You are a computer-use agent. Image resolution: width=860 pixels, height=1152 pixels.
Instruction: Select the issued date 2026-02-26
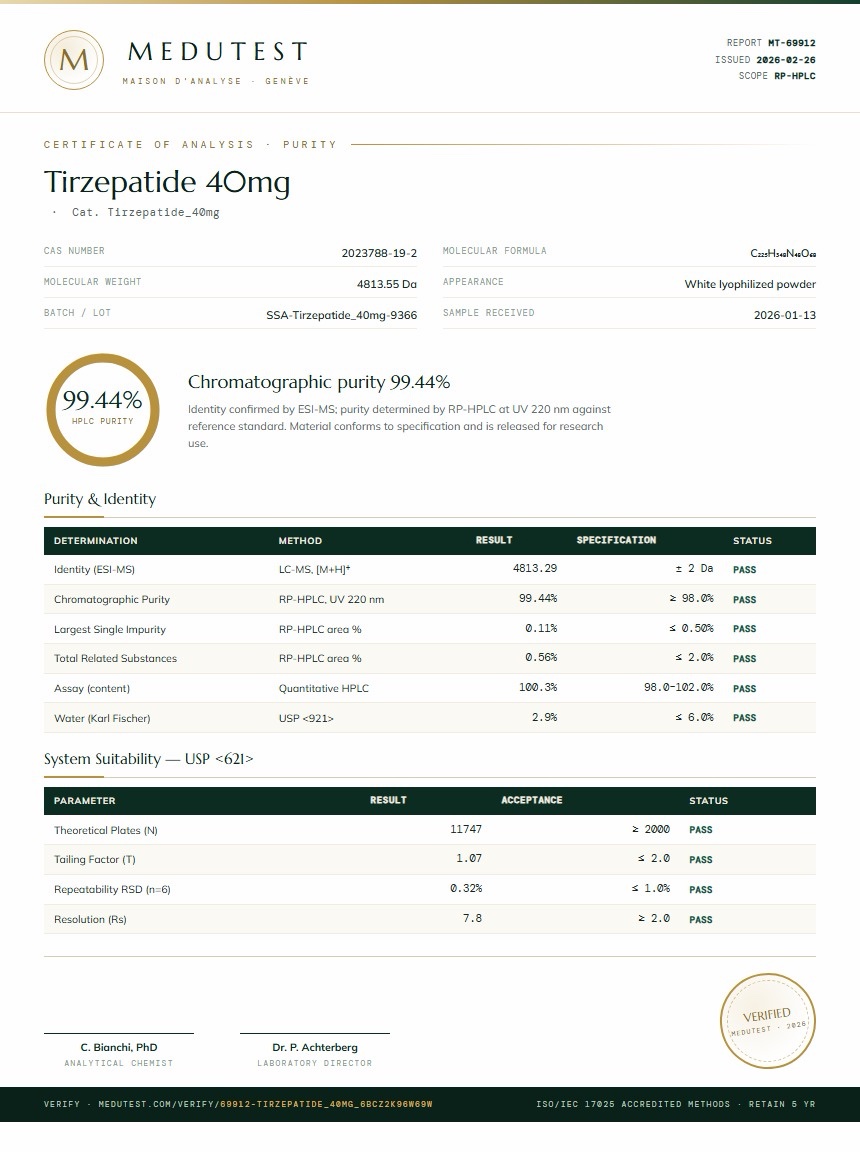tap(786, 60)
